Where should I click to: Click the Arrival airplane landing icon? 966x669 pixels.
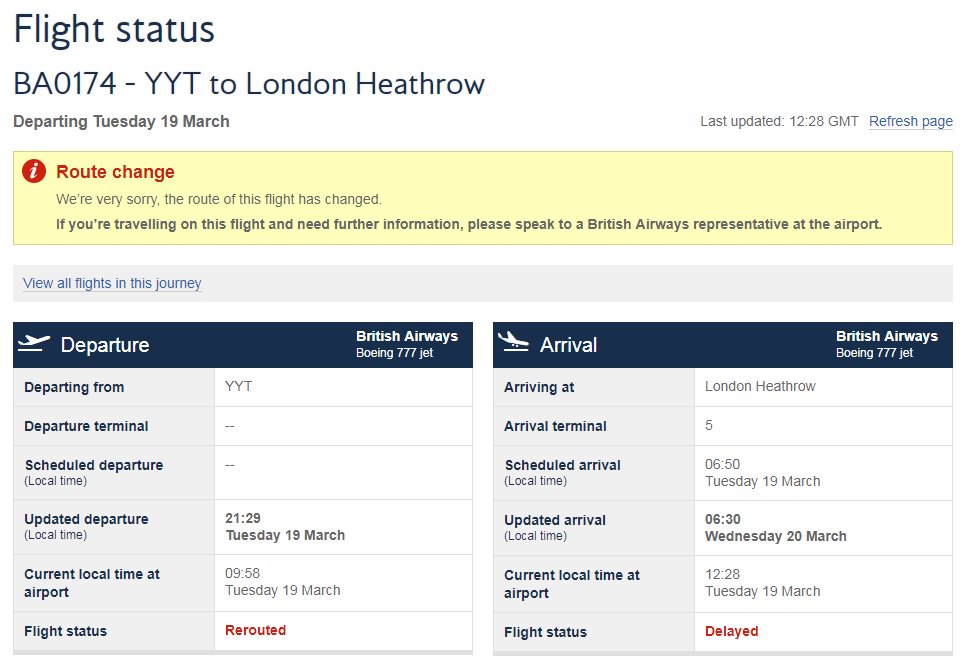tap(513, 342)
